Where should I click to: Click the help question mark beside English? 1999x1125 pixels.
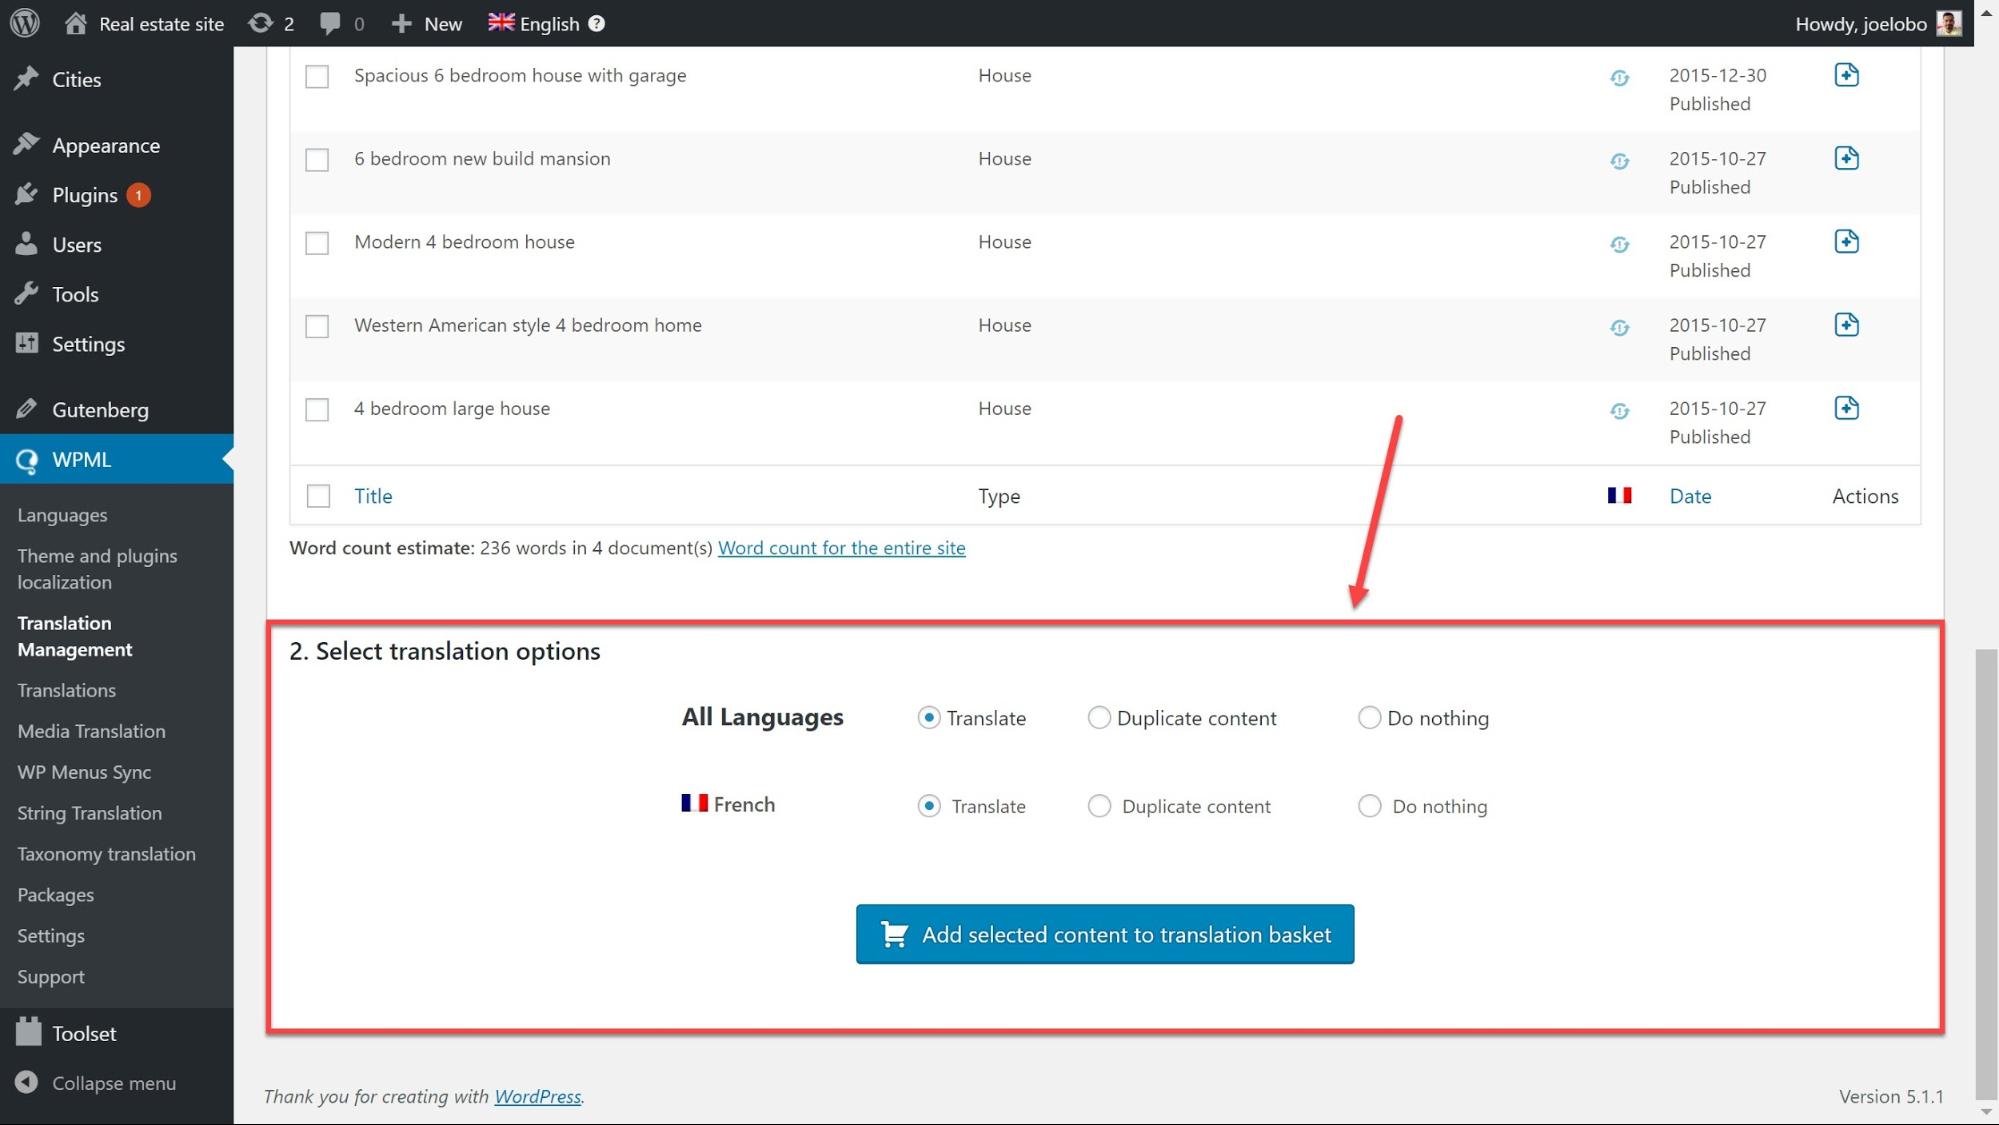pyautogui.click(x=596, y=23)
